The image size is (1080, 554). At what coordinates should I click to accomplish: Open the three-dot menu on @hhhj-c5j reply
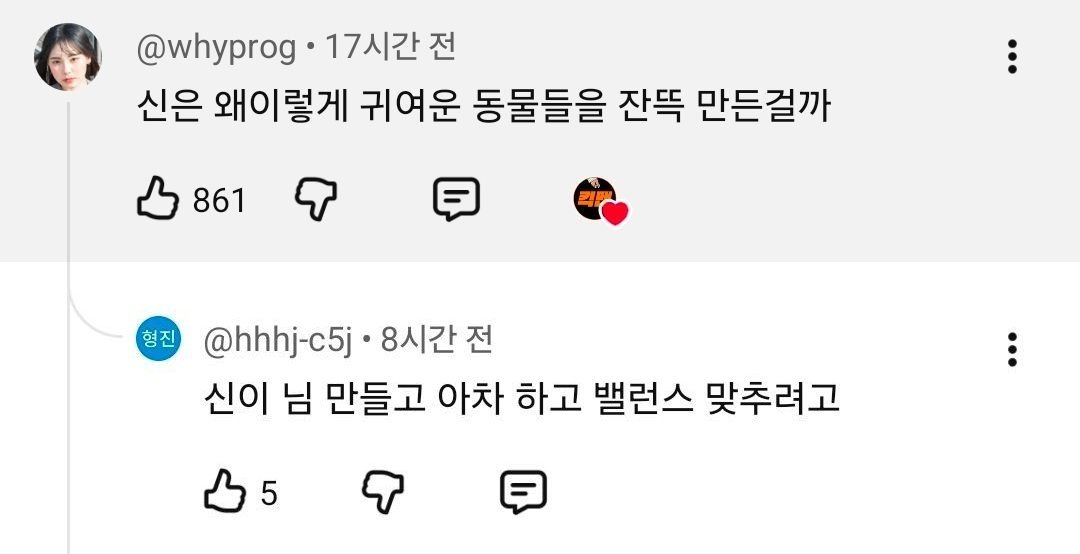[1012, 349]
